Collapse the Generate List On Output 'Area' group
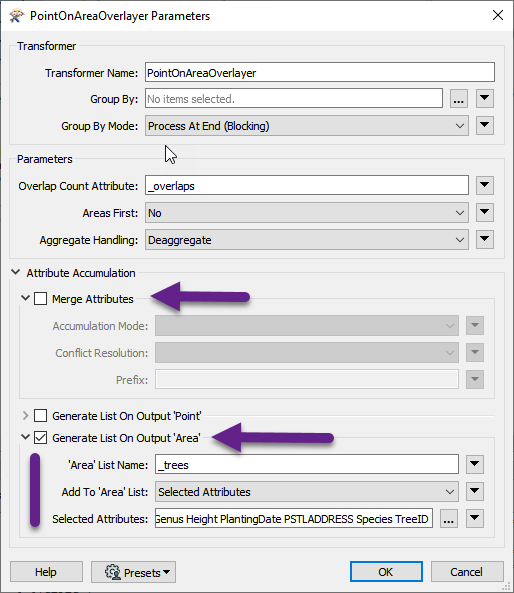Viewport: 514px width, 593px height. coord(25,437)
